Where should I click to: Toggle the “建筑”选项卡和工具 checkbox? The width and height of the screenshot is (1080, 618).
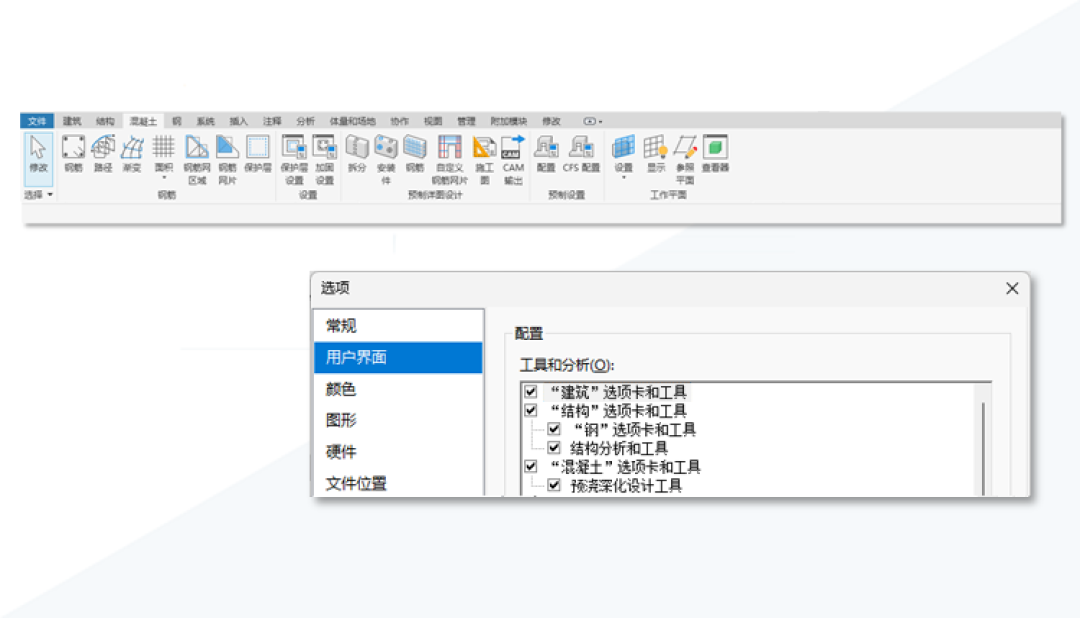[530, 392]
